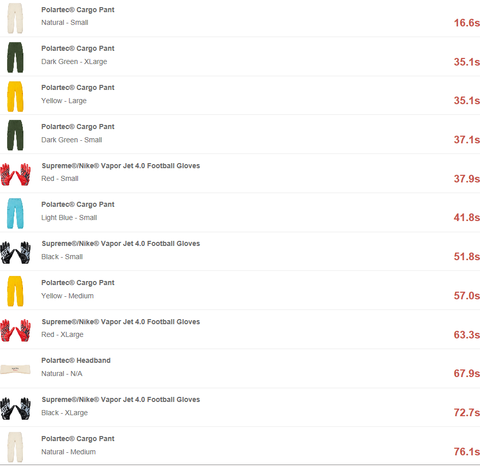Select the "Dark Green - XLarge" variant text

click(74, 62)
